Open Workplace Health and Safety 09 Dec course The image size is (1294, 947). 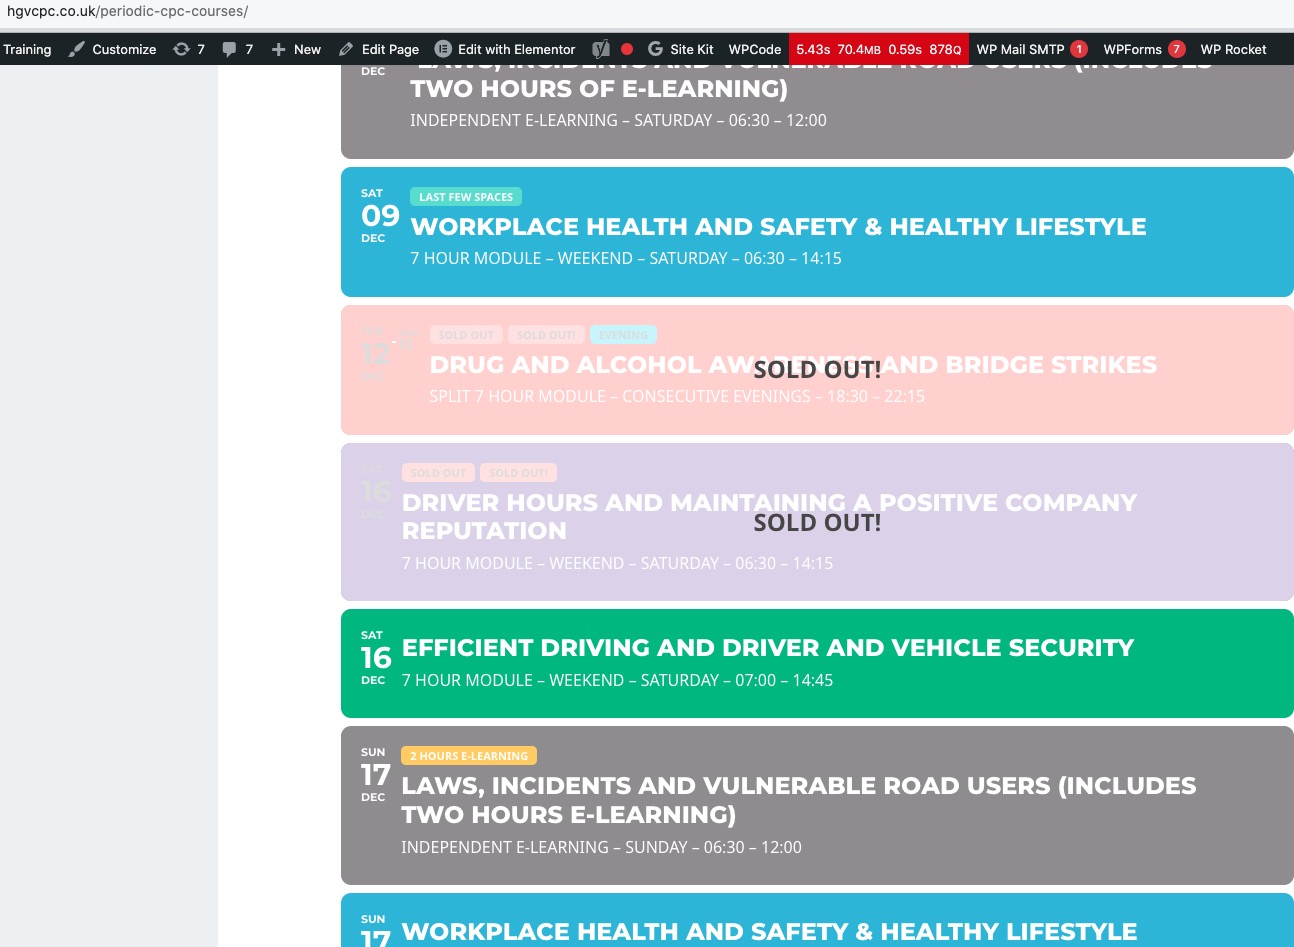[x=817, y=232]
